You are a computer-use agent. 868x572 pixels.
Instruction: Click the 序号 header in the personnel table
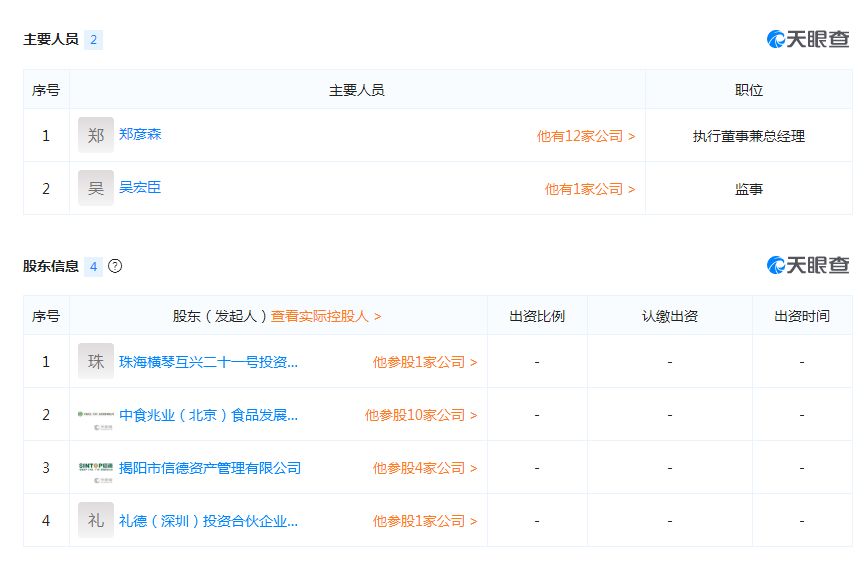46,90
